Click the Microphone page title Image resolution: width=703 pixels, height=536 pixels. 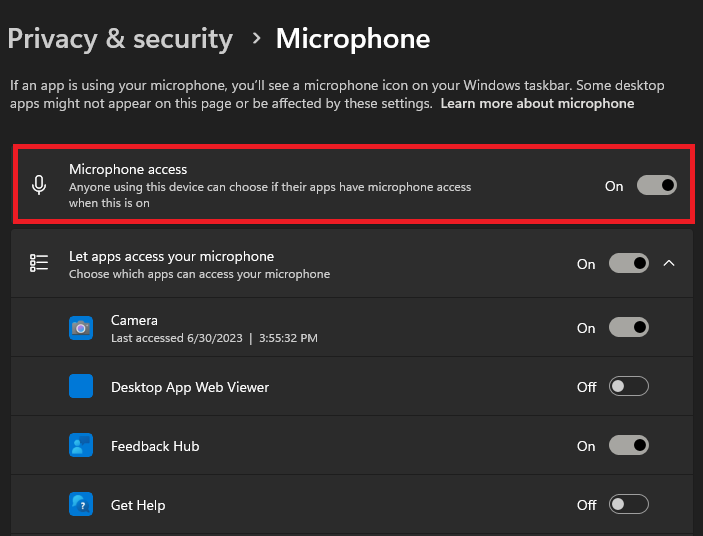[x=353, y=39]
